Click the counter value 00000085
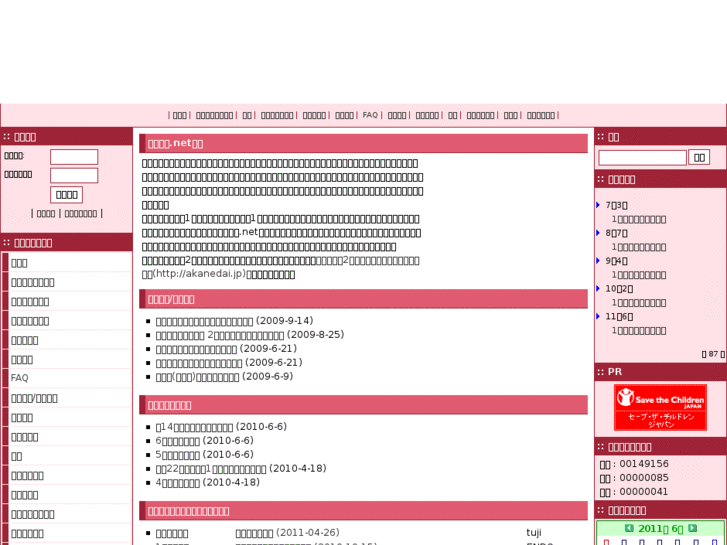The width and height of the screenshot is (727, 545). 644,478
